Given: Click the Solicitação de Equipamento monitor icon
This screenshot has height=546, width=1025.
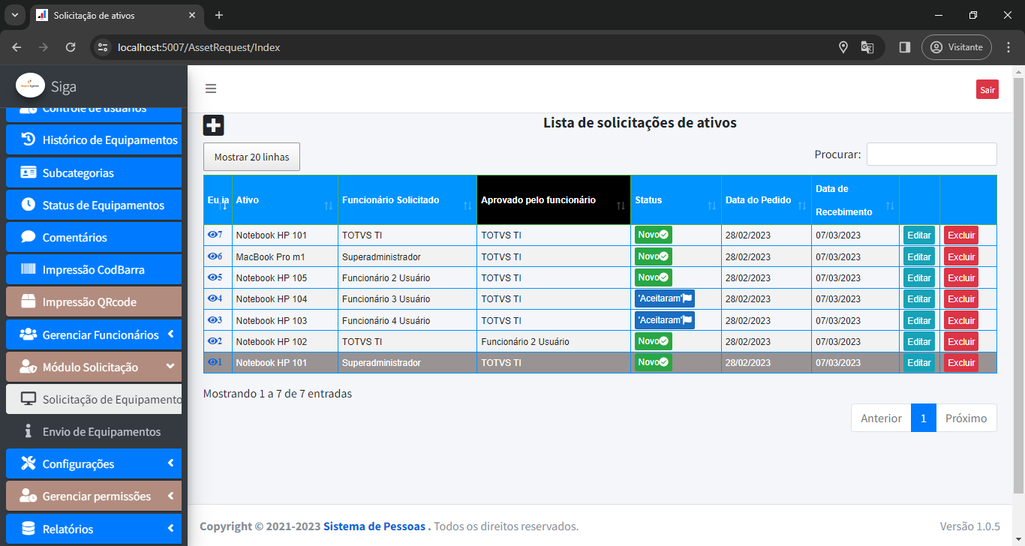Looking at the screenshot, I should coord(28,398).
